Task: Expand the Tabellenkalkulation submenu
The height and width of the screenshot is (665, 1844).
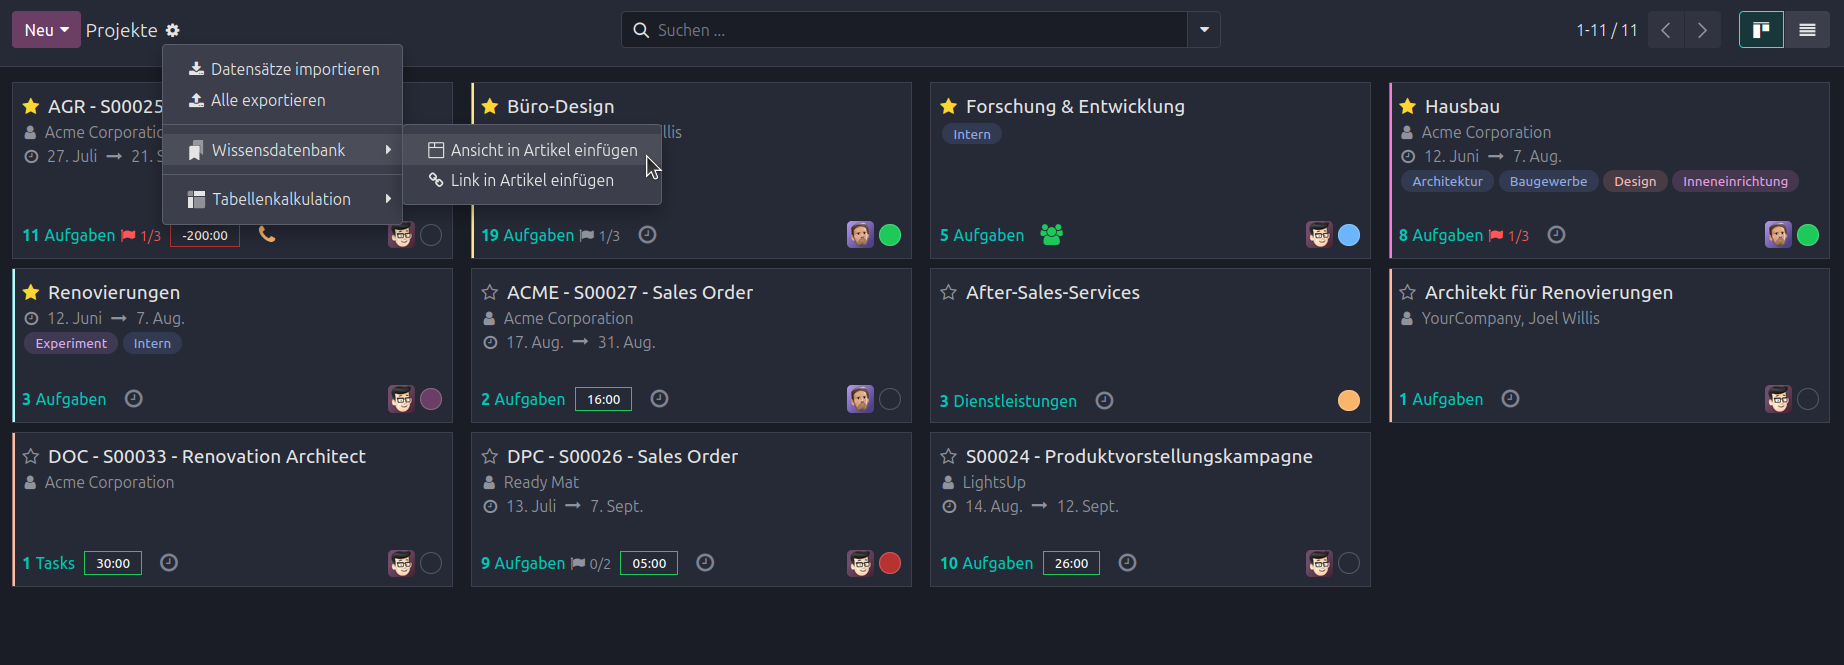Action: click(x=282, y=199)
